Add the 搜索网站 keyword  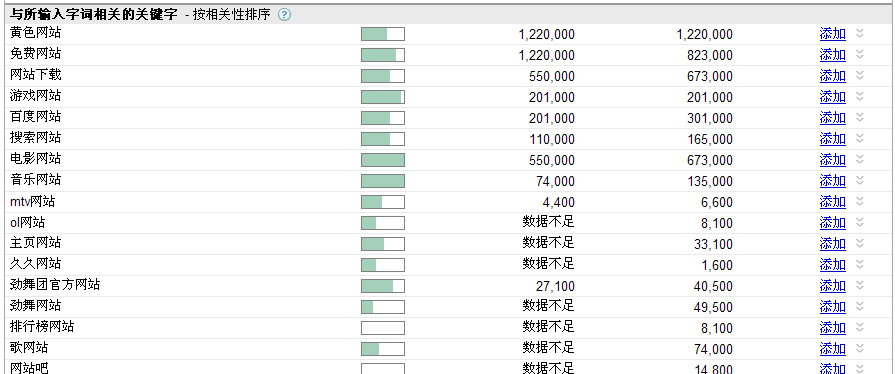click(833, 139)
